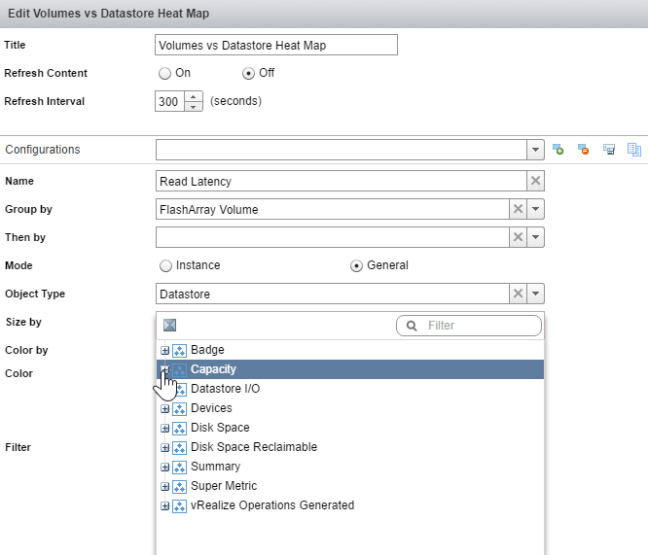Viewport: 648px width, 555px height.
Task: Clear the Read Latency name field
Action: [x=535, y=181]
